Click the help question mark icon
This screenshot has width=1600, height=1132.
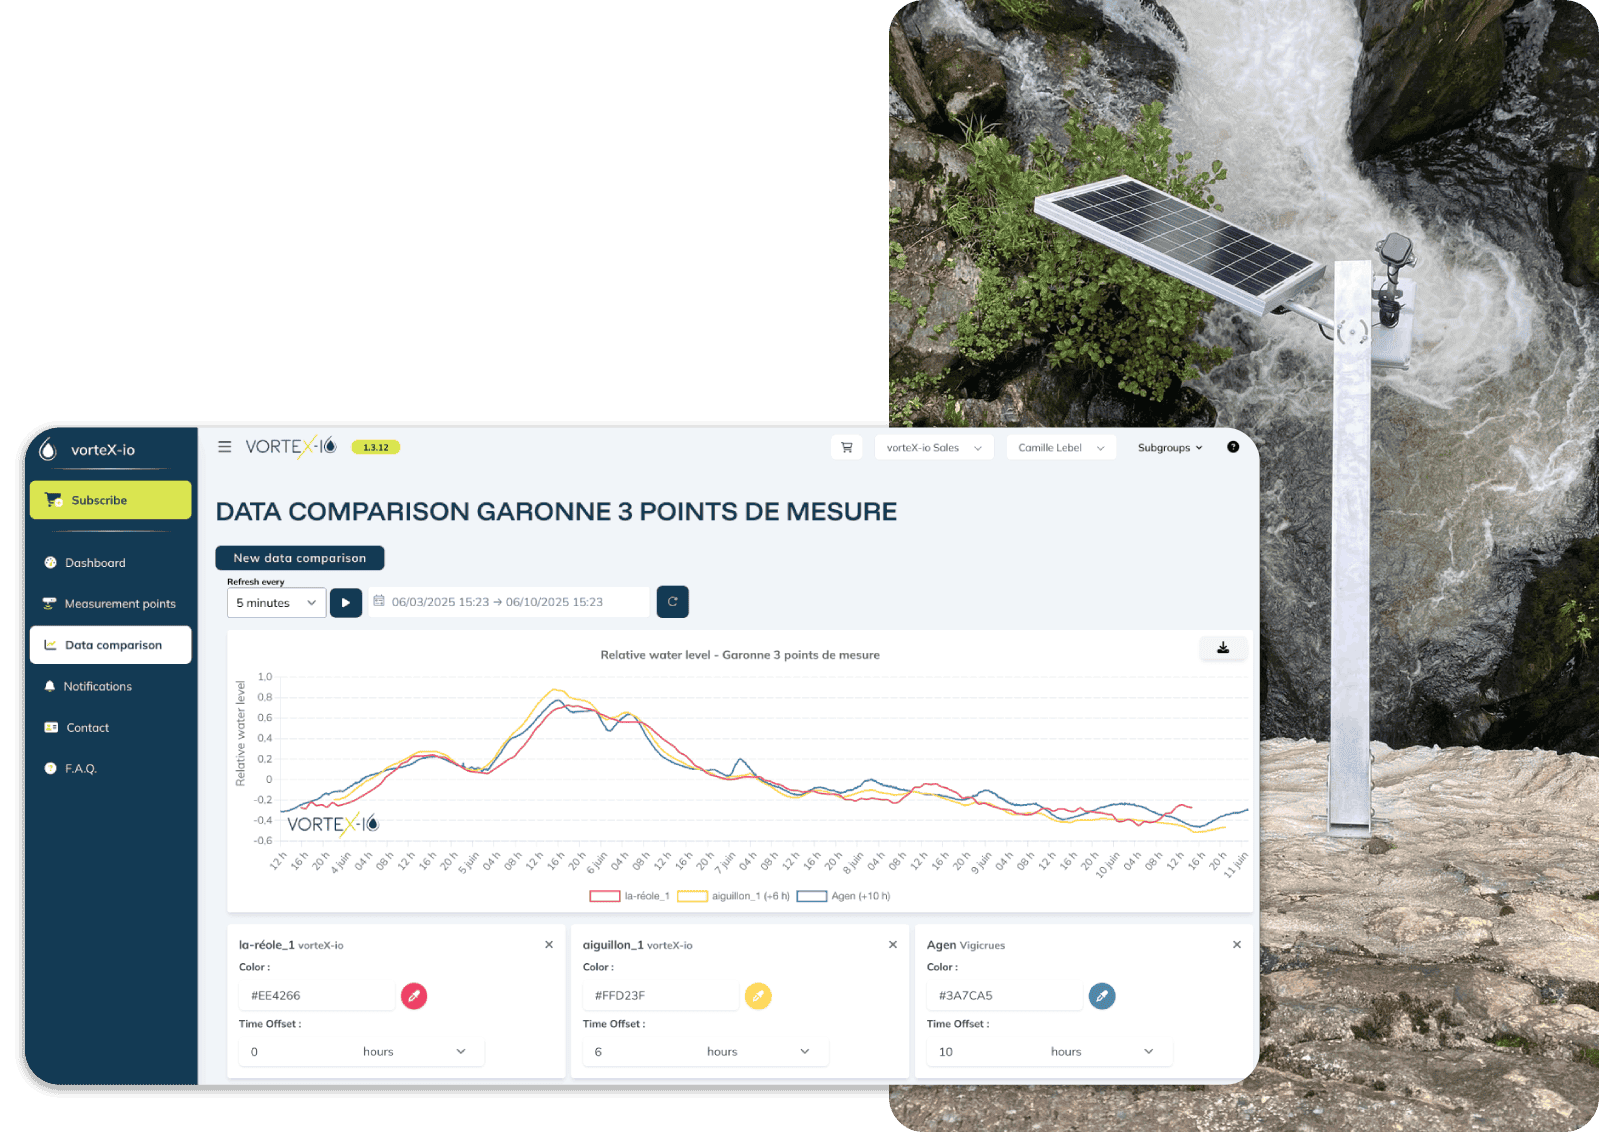[1233, 447]
